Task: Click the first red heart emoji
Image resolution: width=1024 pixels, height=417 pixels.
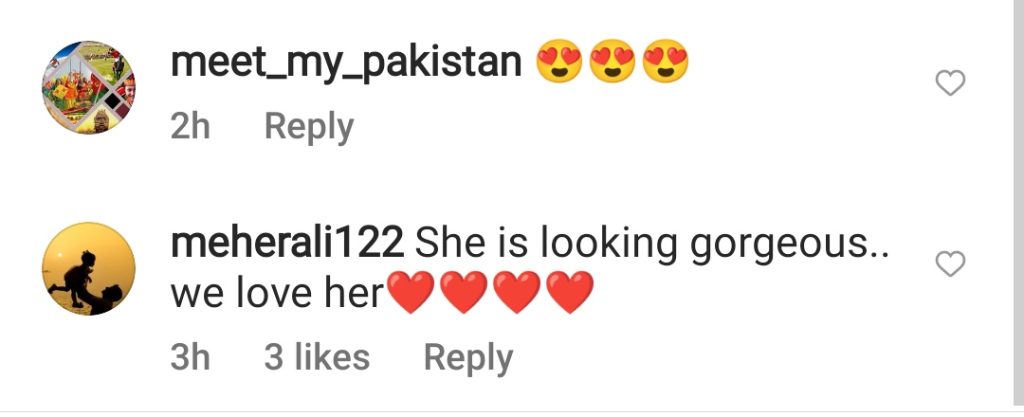Action: pos(411,292)
